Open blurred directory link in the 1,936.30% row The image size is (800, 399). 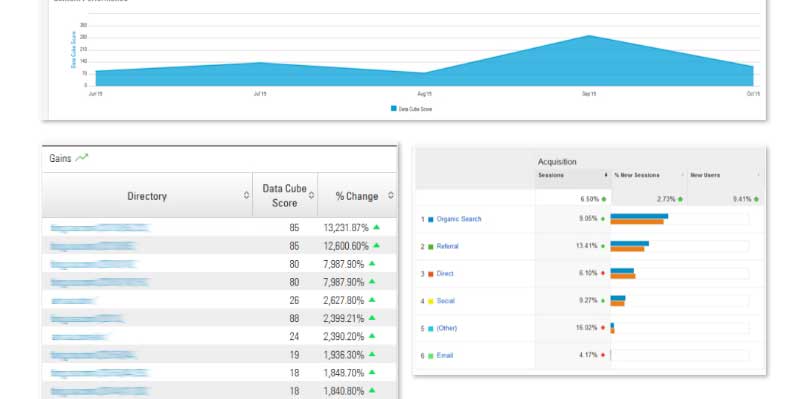click(x=93, y=355)
